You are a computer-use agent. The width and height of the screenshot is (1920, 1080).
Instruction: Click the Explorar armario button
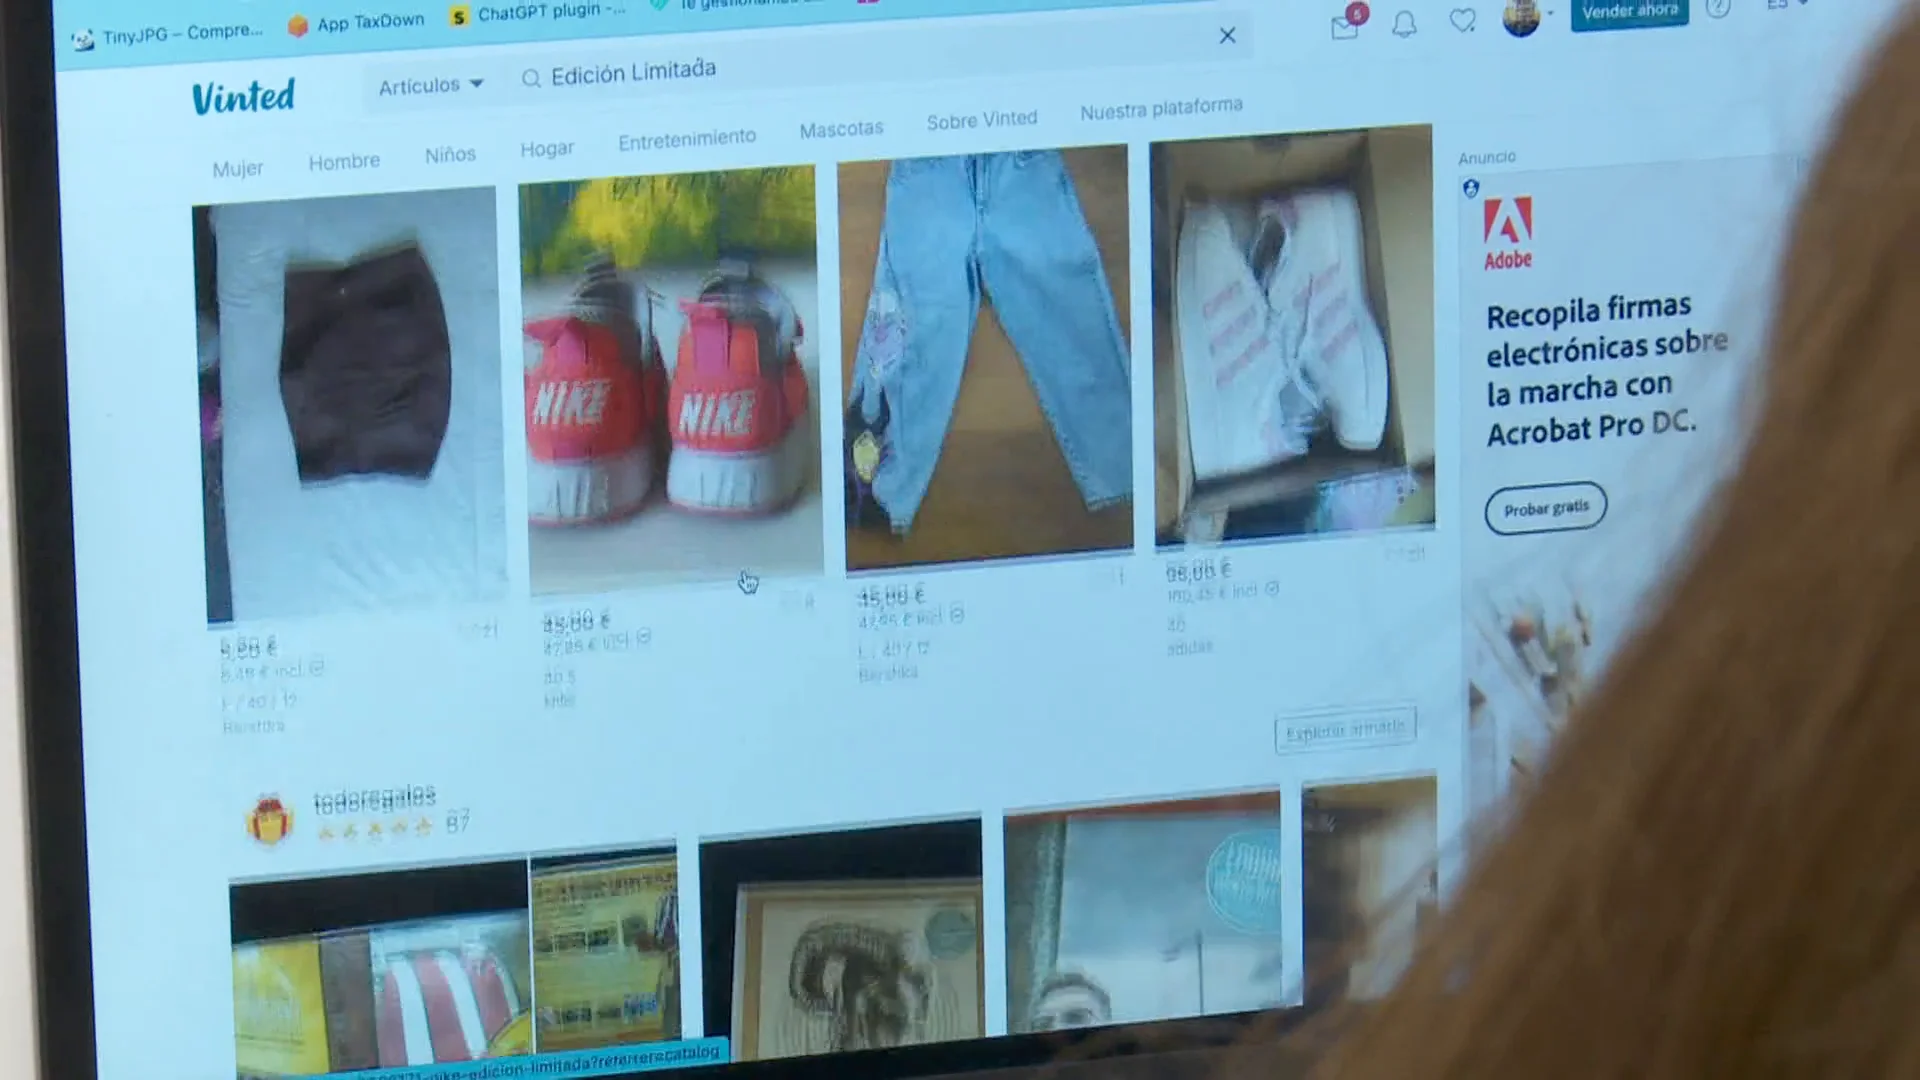pyautogui.click(x=1346, y=729)
